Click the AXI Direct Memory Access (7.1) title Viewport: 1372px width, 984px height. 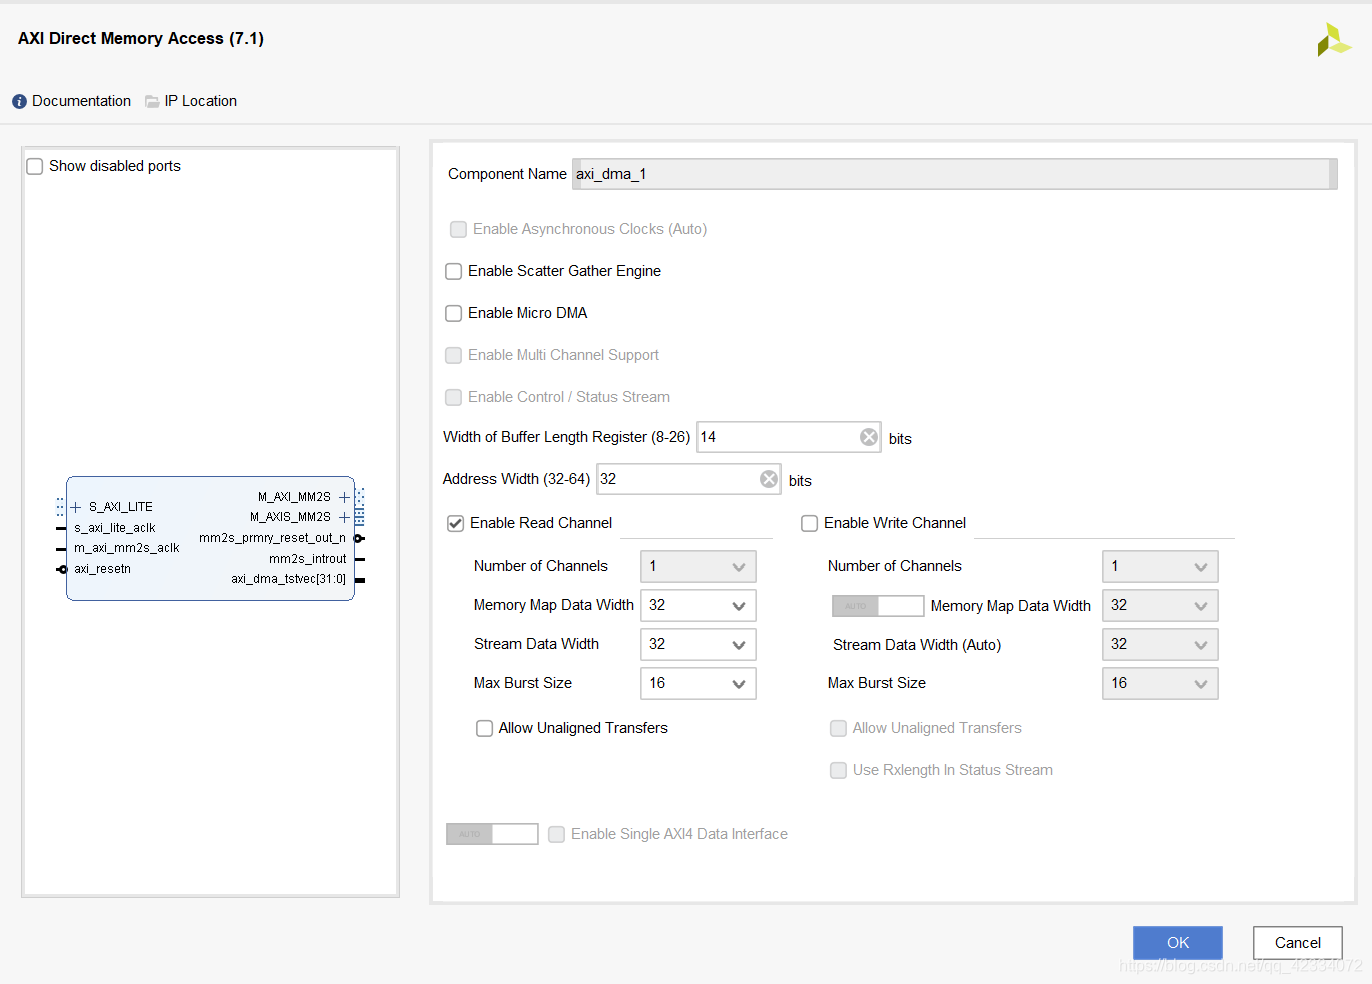pyautogui.click(x=141, y=38)
